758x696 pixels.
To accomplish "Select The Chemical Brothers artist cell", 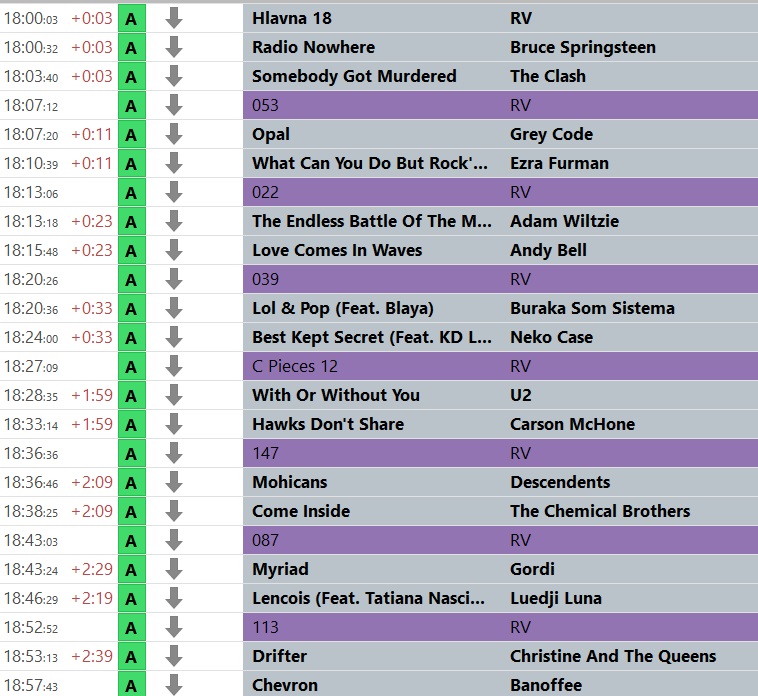I will 600,511.
